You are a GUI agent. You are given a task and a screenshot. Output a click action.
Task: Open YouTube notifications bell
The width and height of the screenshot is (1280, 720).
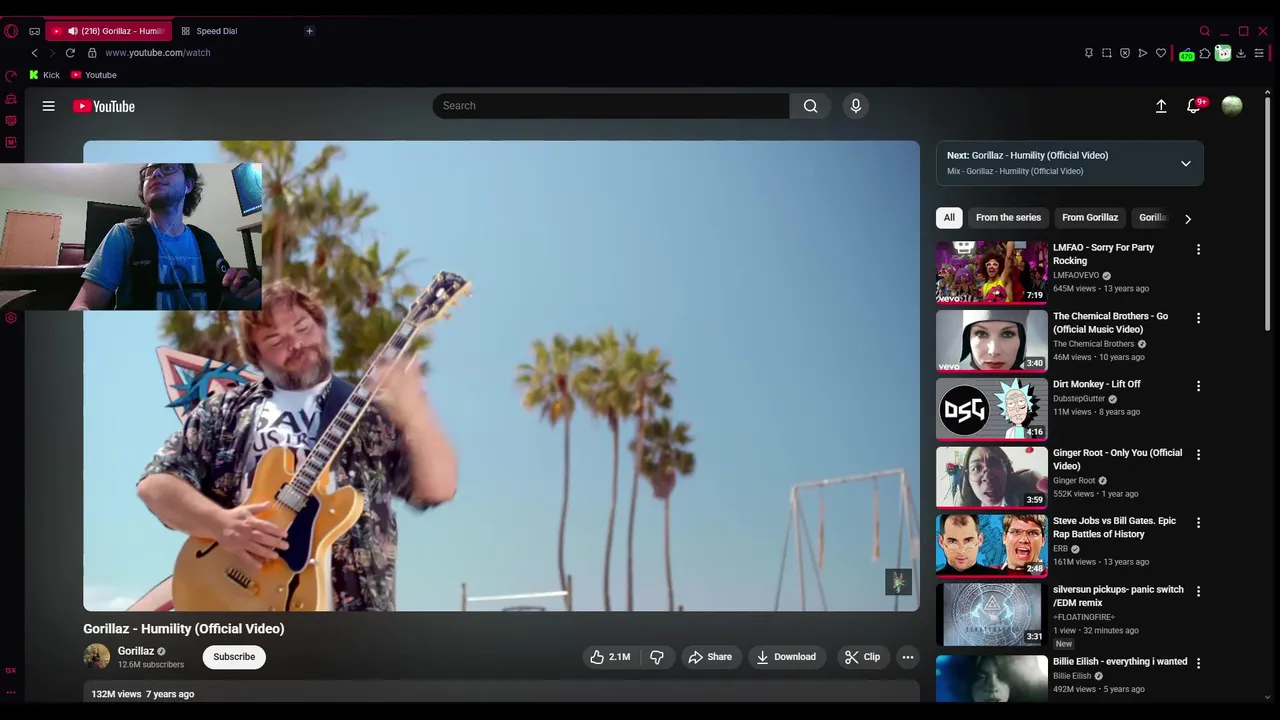pos(1194,106)
